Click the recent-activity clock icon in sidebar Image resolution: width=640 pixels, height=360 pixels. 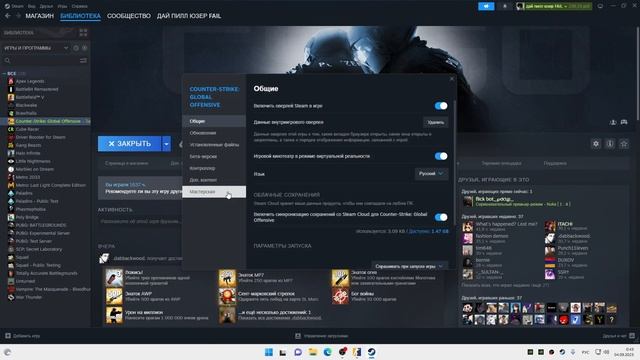[76, 48]
